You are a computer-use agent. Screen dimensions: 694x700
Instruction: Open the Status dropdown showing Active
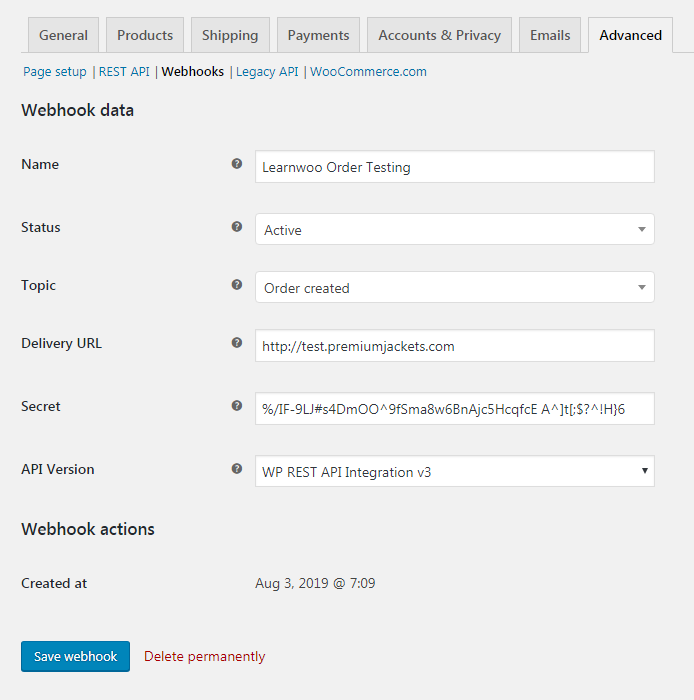[x=455, y=229]
